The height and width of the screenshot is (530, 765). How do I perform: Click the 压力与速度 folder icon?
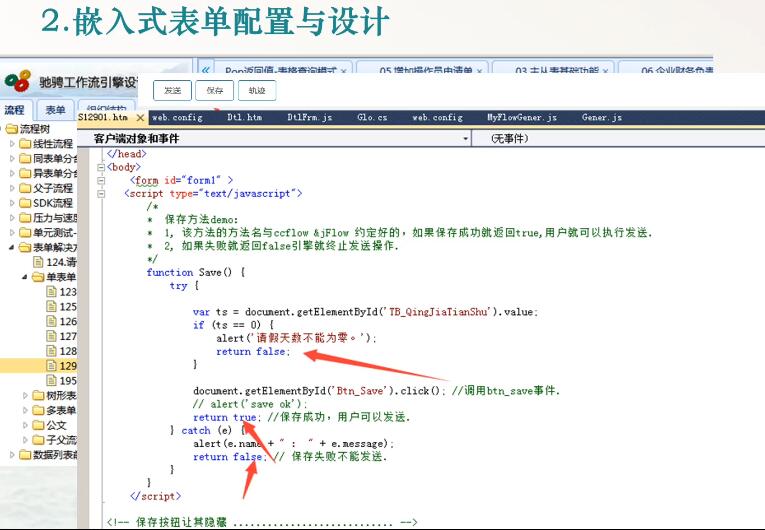[x=25, y=218]
